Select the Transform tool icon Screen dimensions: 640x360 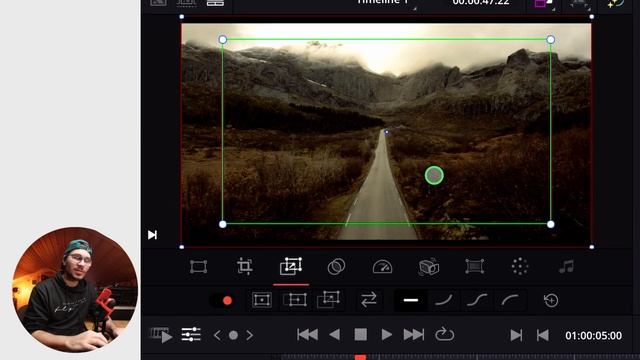point(198,267)
